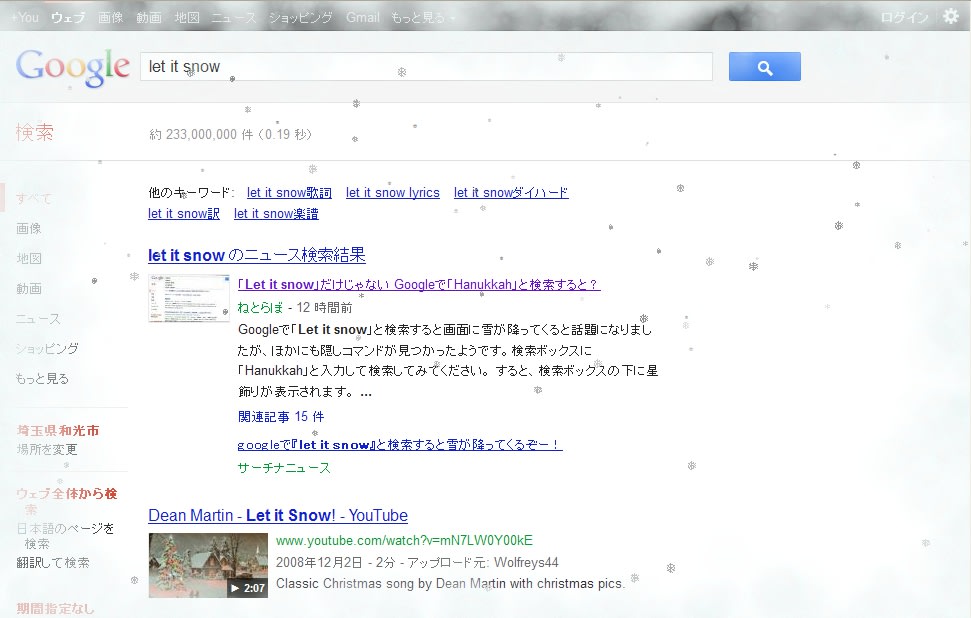
Task: Select 日本語のページを検索 filter
Action: coord(65,536)
